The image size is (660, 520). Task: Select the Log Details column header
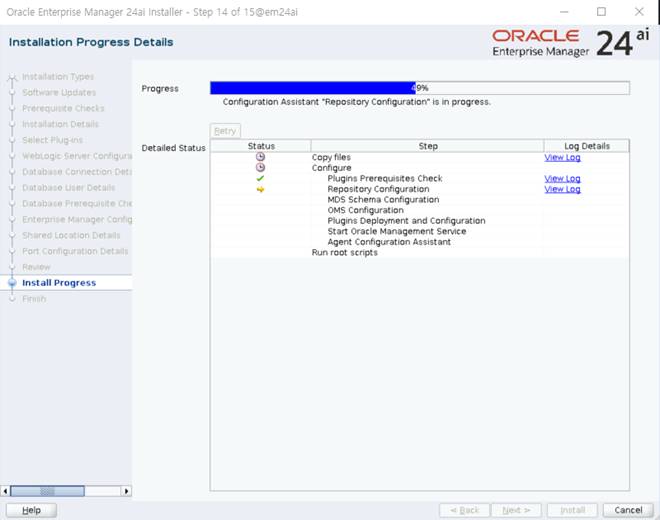(x=587, y=146)
